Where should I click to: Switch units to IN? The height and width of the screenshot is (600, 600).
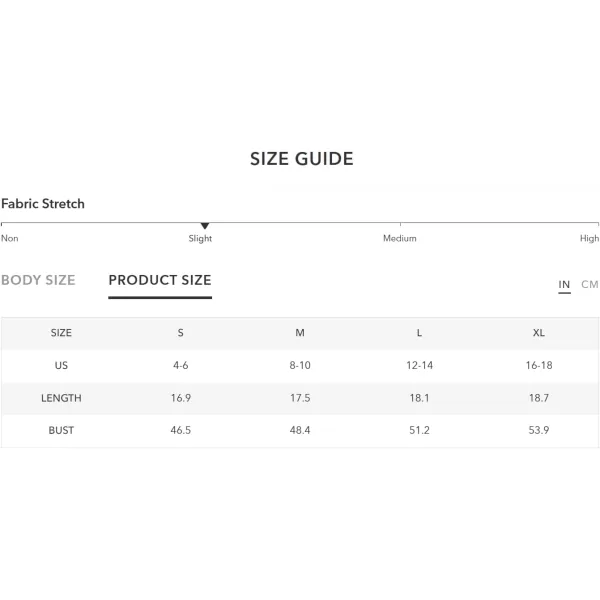564,285
